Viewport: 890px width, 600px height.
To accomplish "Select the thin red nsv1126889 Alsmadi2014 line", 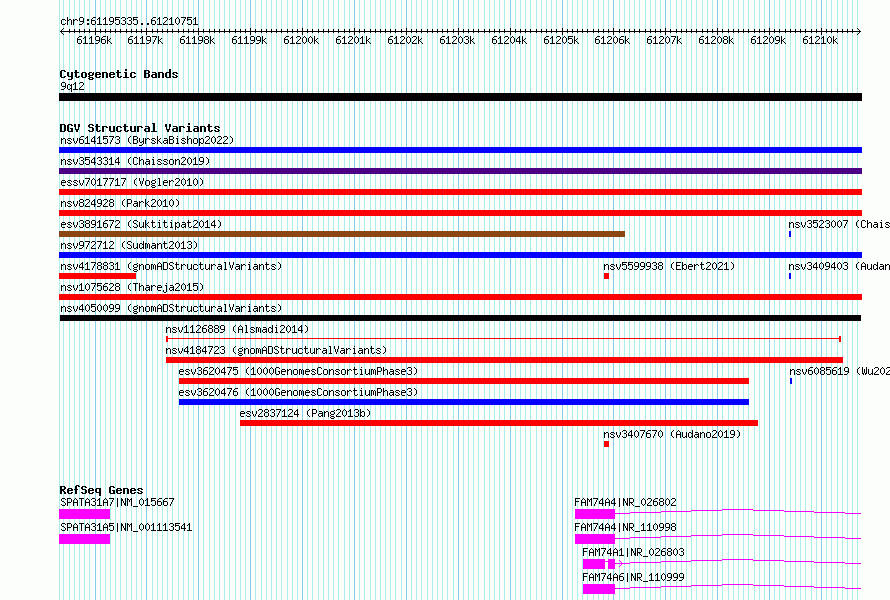I will point(503,339).
